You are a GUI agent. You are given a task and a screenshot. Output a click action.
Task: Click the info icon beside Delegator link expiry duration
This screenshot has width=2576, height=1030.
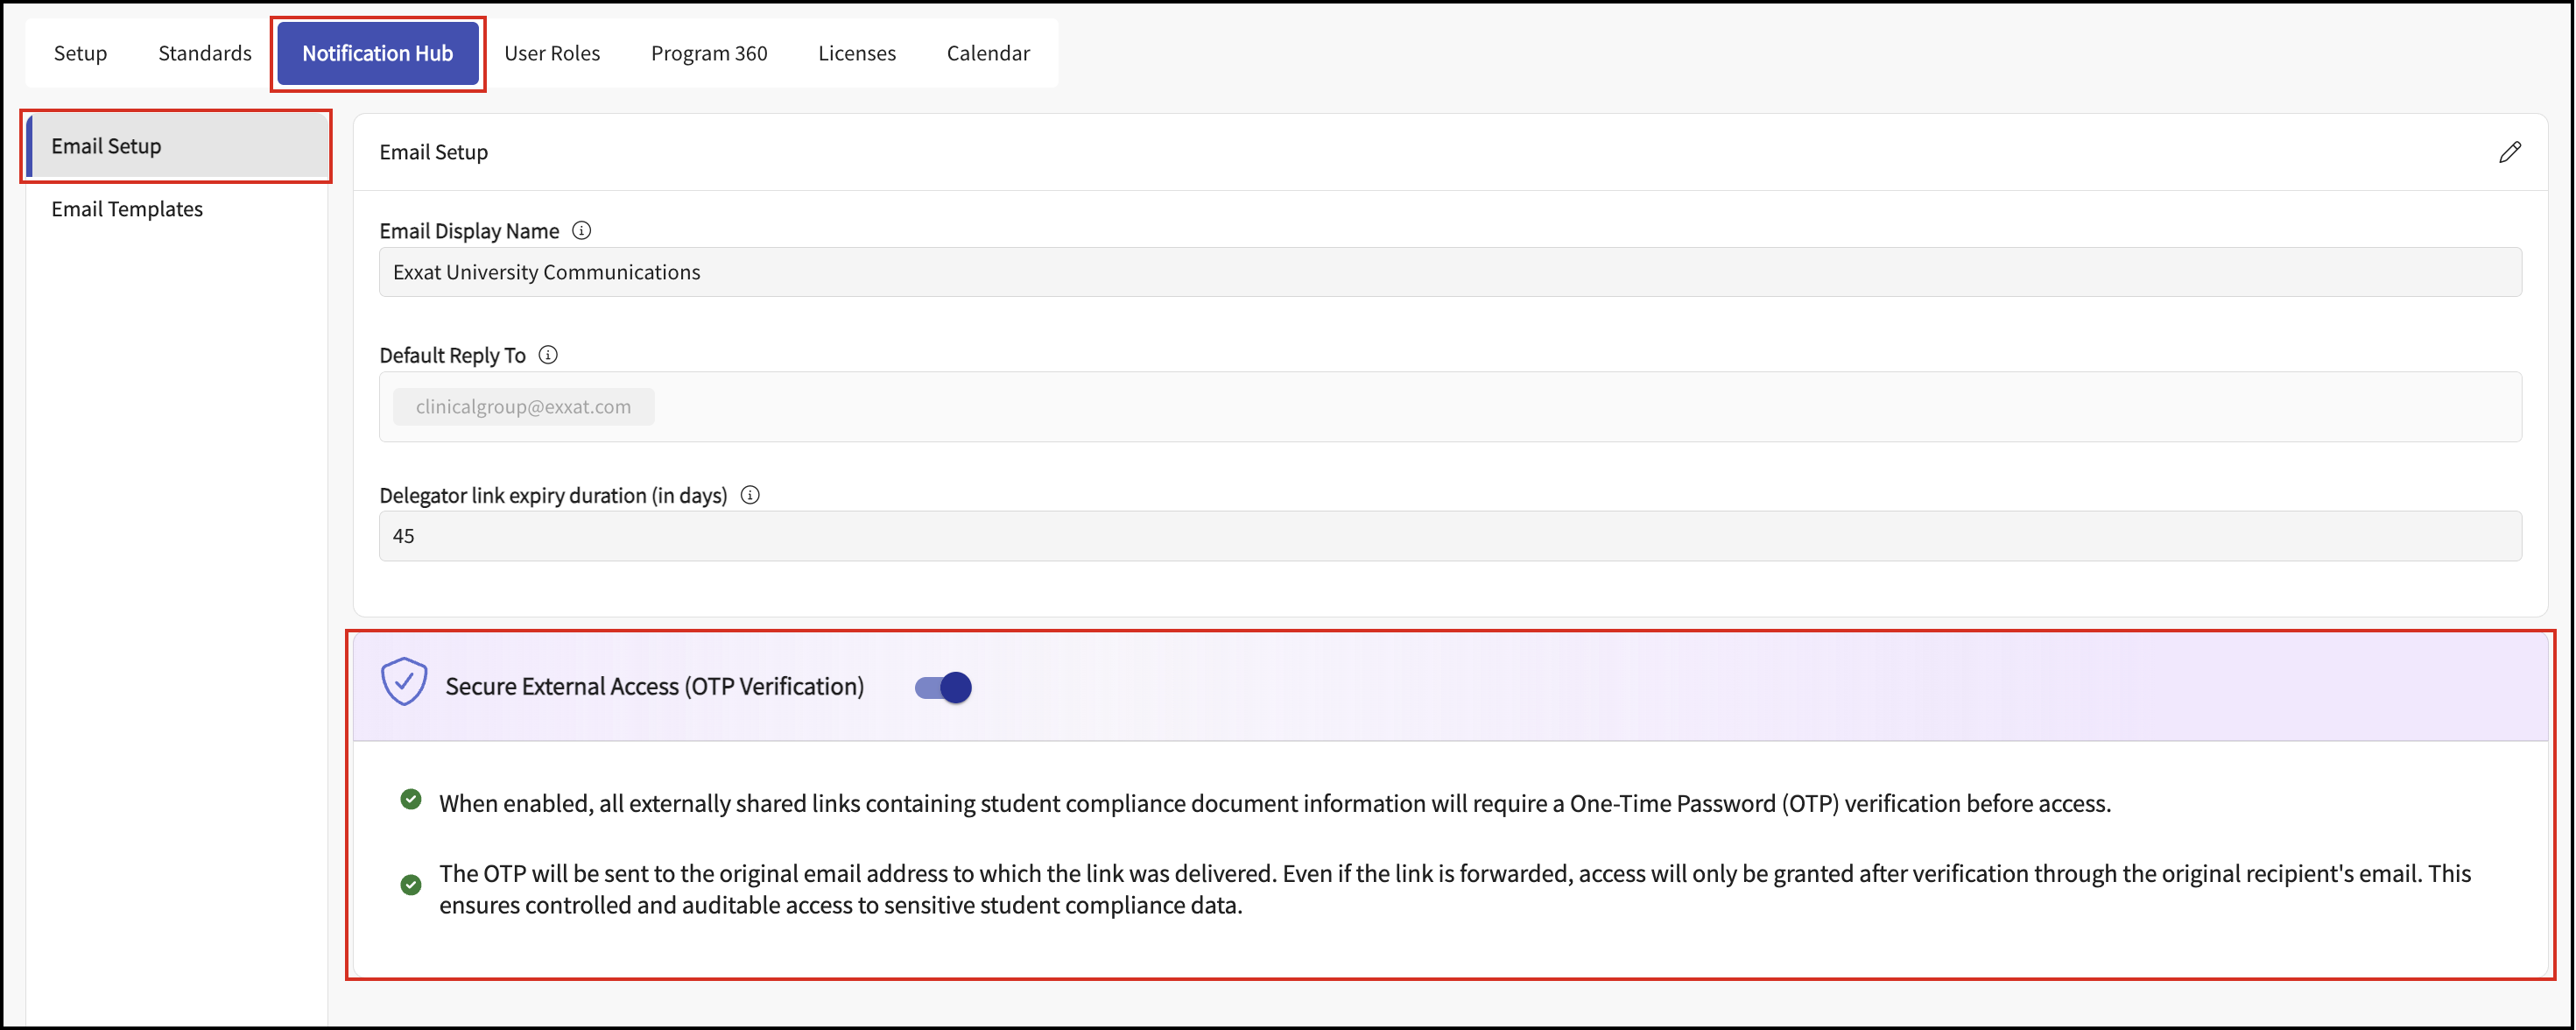750,495
